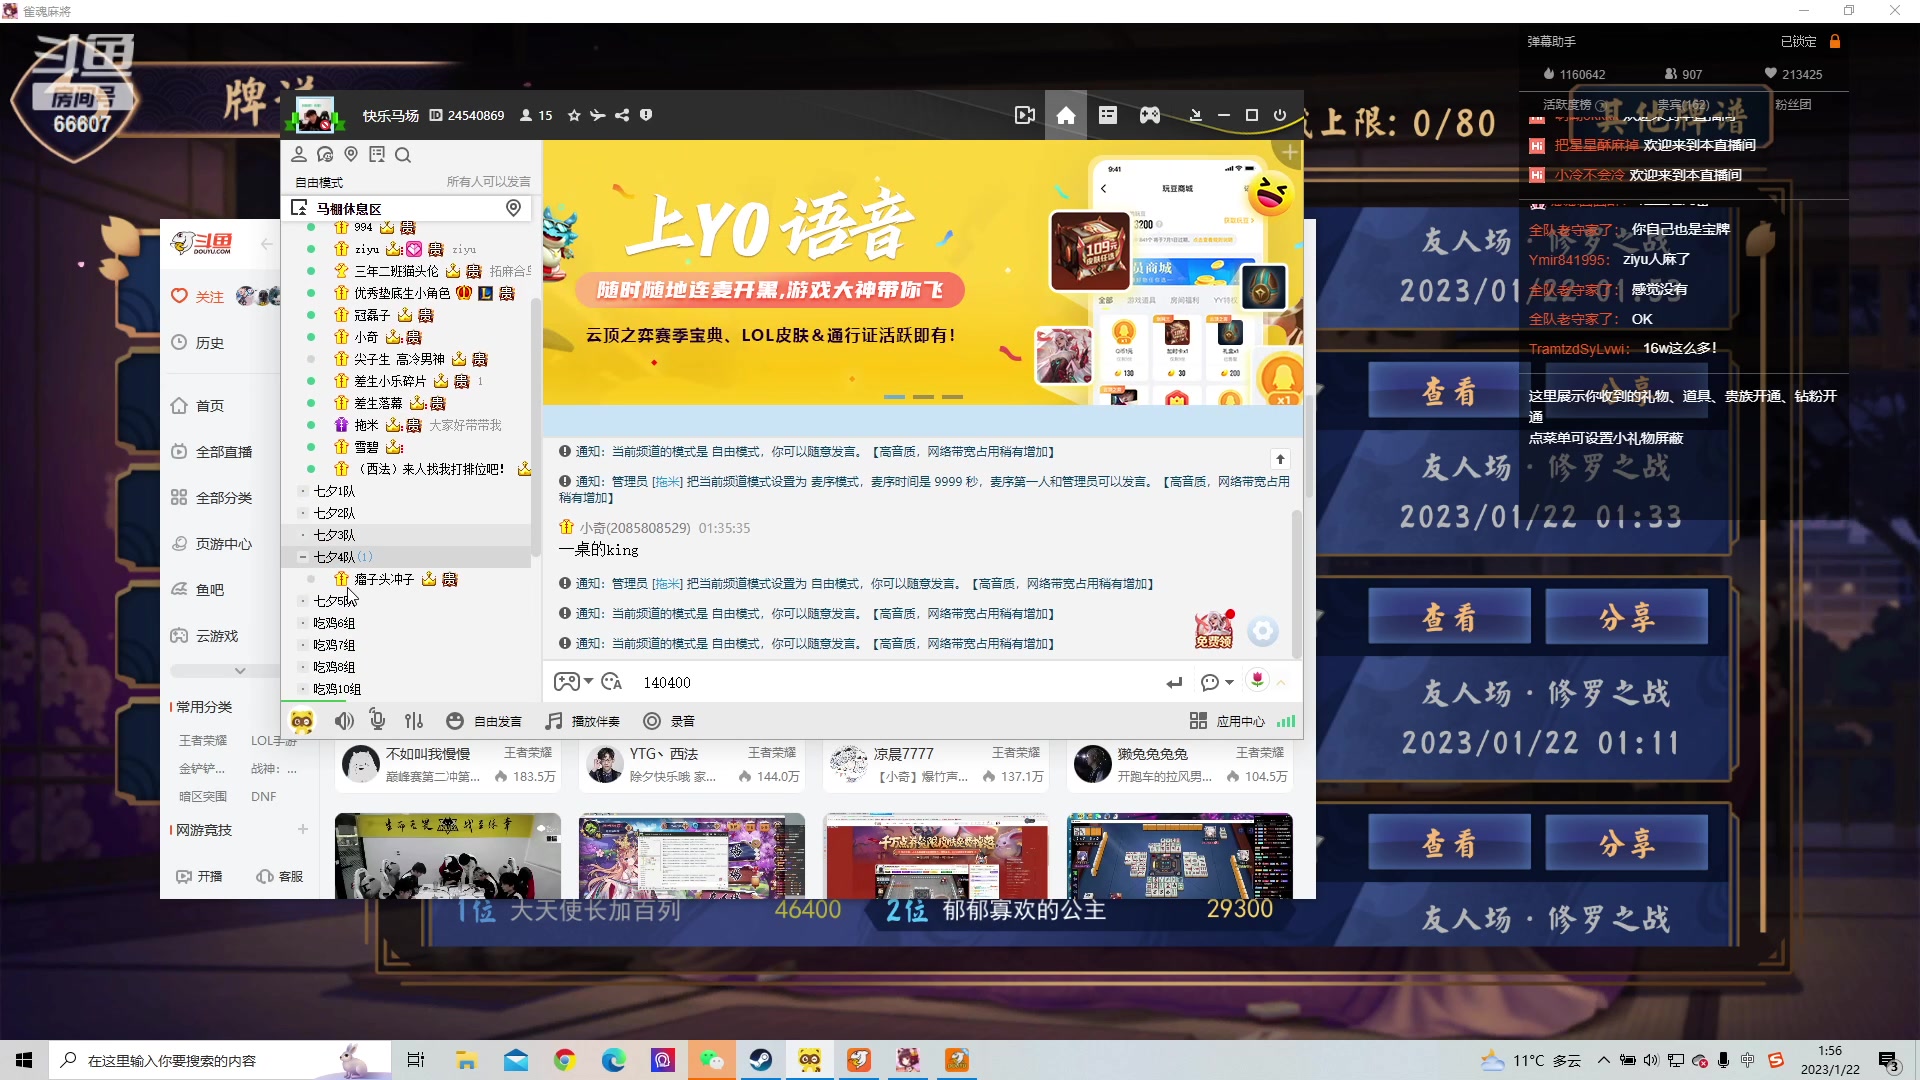The image size is (1920, 1080).
Task: Expand the gift panel with the small up chevron
Action: [x=1281, y=682]
